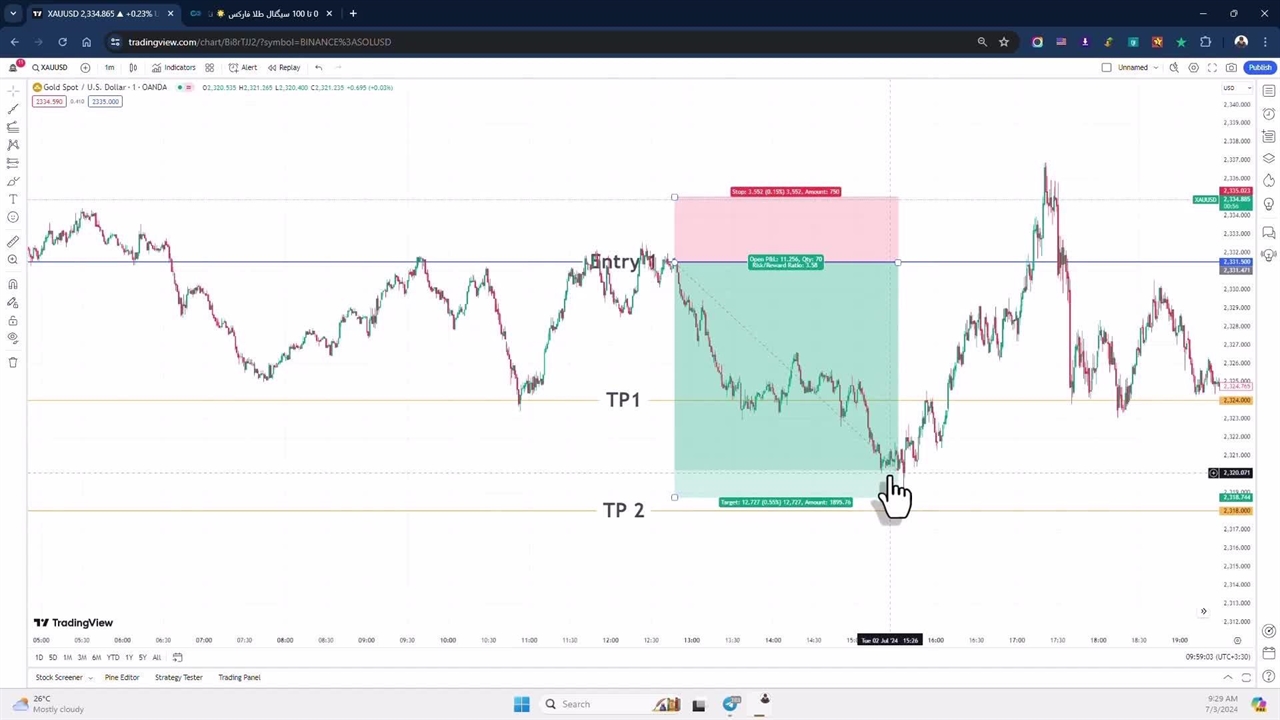
Task: Take a chart snapshot with camera icon
Action: [1231, 67]
